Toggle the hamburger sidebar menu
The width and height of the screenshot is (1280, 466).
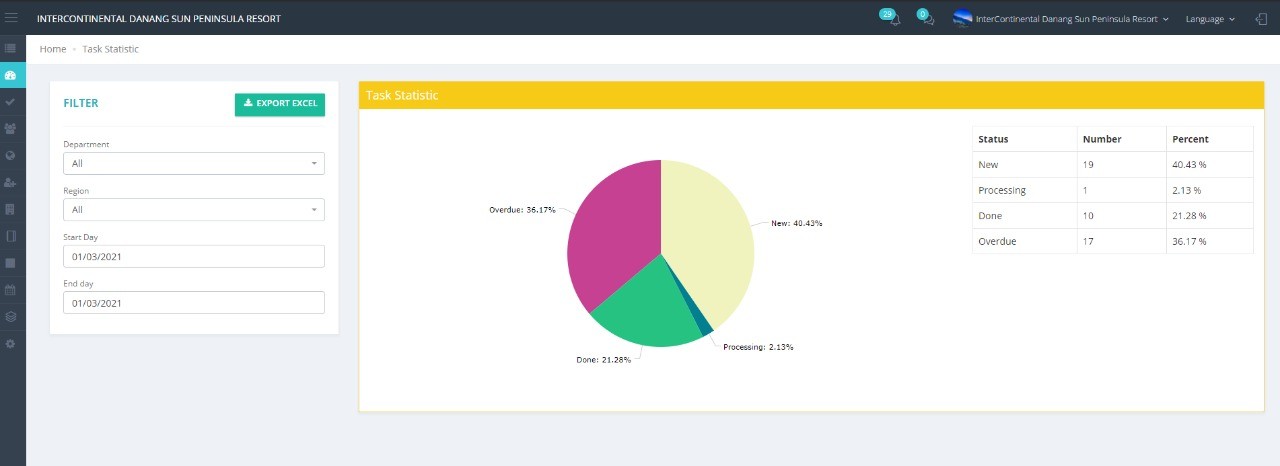pos(12,18)
